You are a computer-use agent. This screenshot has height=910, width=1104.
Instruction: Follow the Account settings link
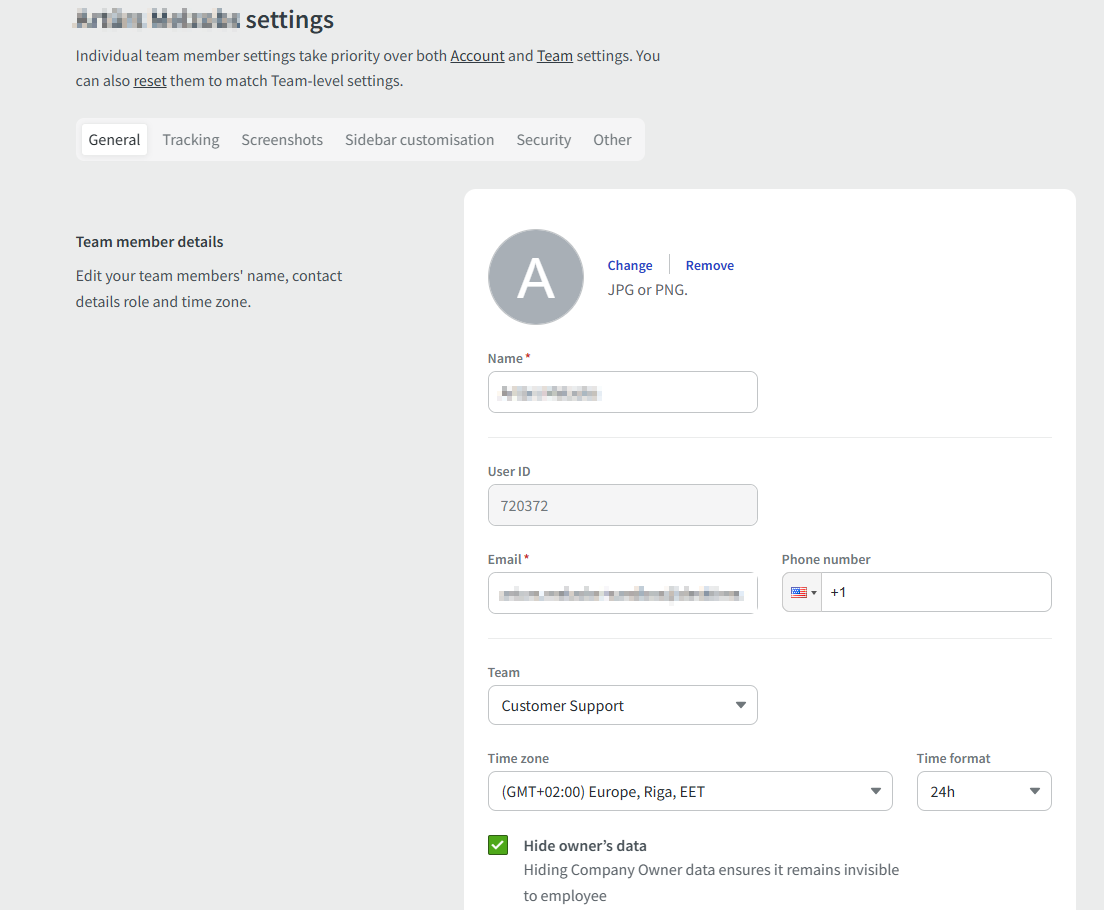[x=477, y=56]
